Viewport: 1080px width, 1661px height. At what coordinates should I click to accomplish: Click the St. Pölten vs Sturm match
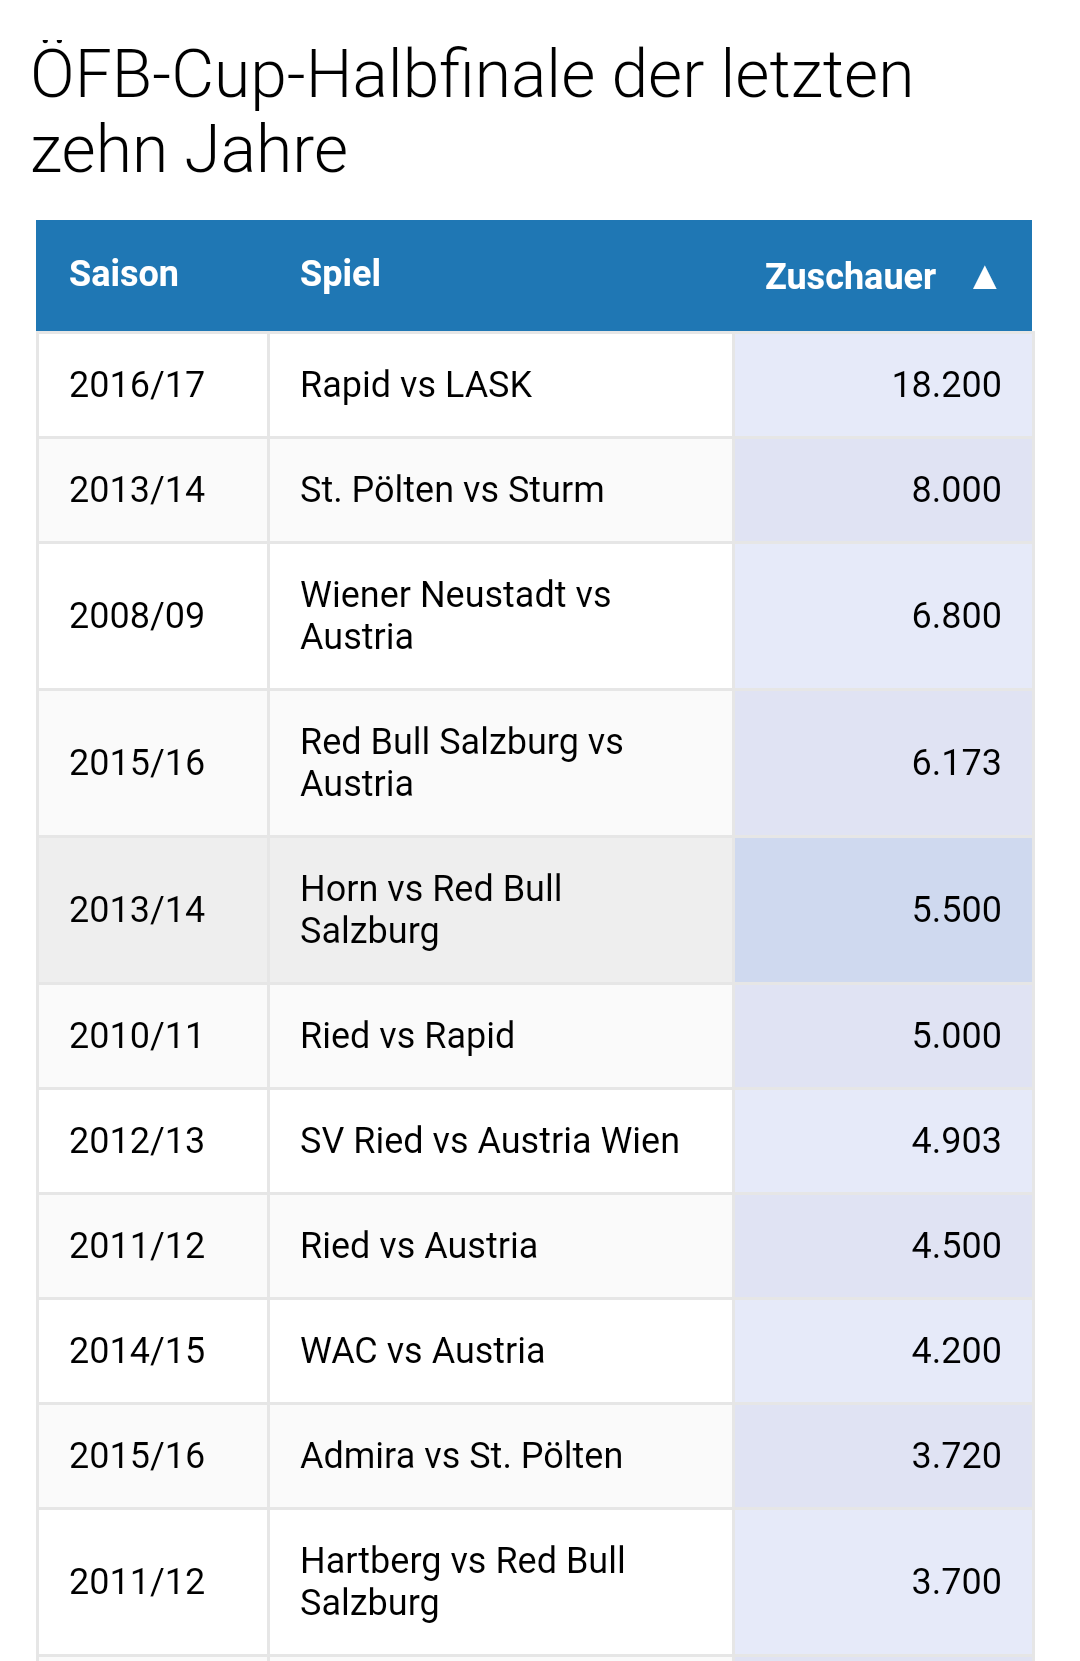[x=452, y=490]
